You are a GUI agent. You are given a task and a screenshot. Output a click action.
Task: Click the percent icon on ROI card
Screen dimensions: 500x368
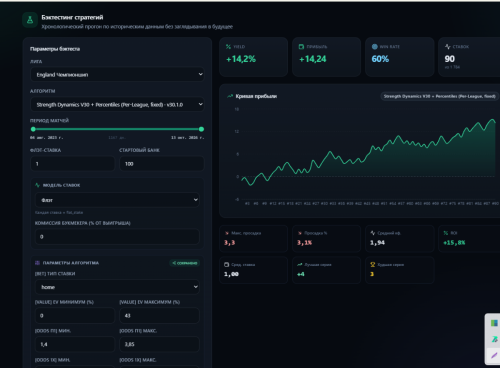[446, 233]
